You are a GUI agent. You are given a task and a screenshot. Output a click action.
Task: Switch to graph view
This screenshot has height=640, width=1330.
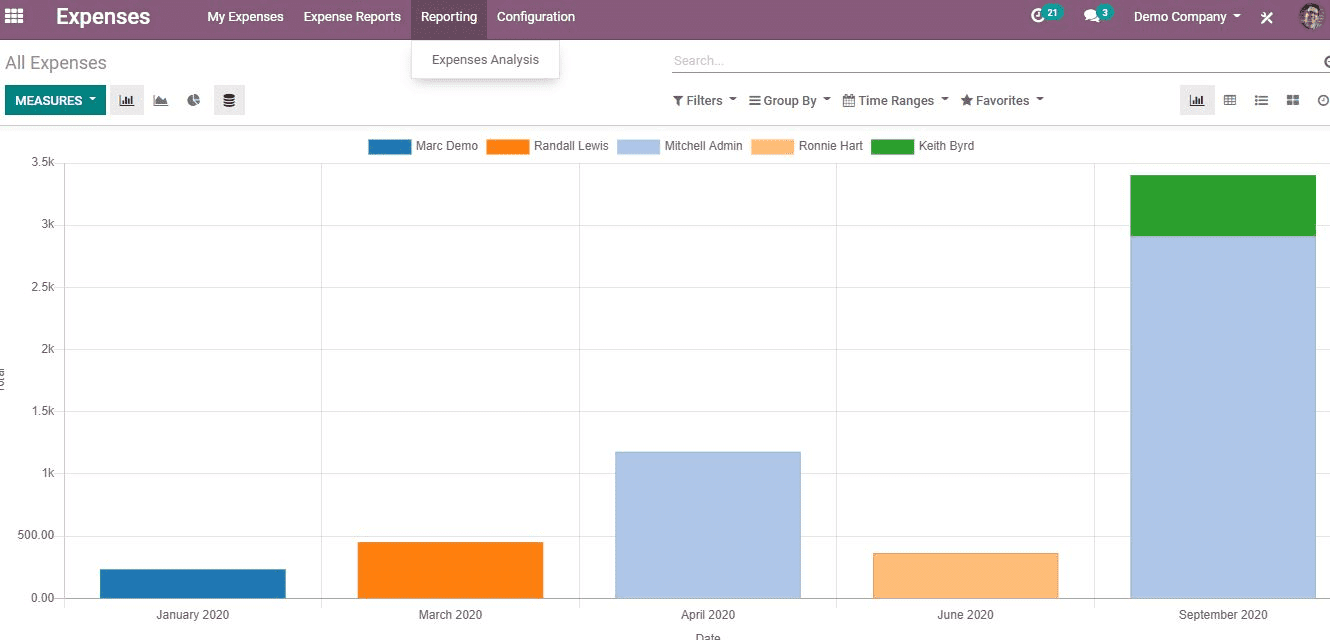[x=1197, y=100]
